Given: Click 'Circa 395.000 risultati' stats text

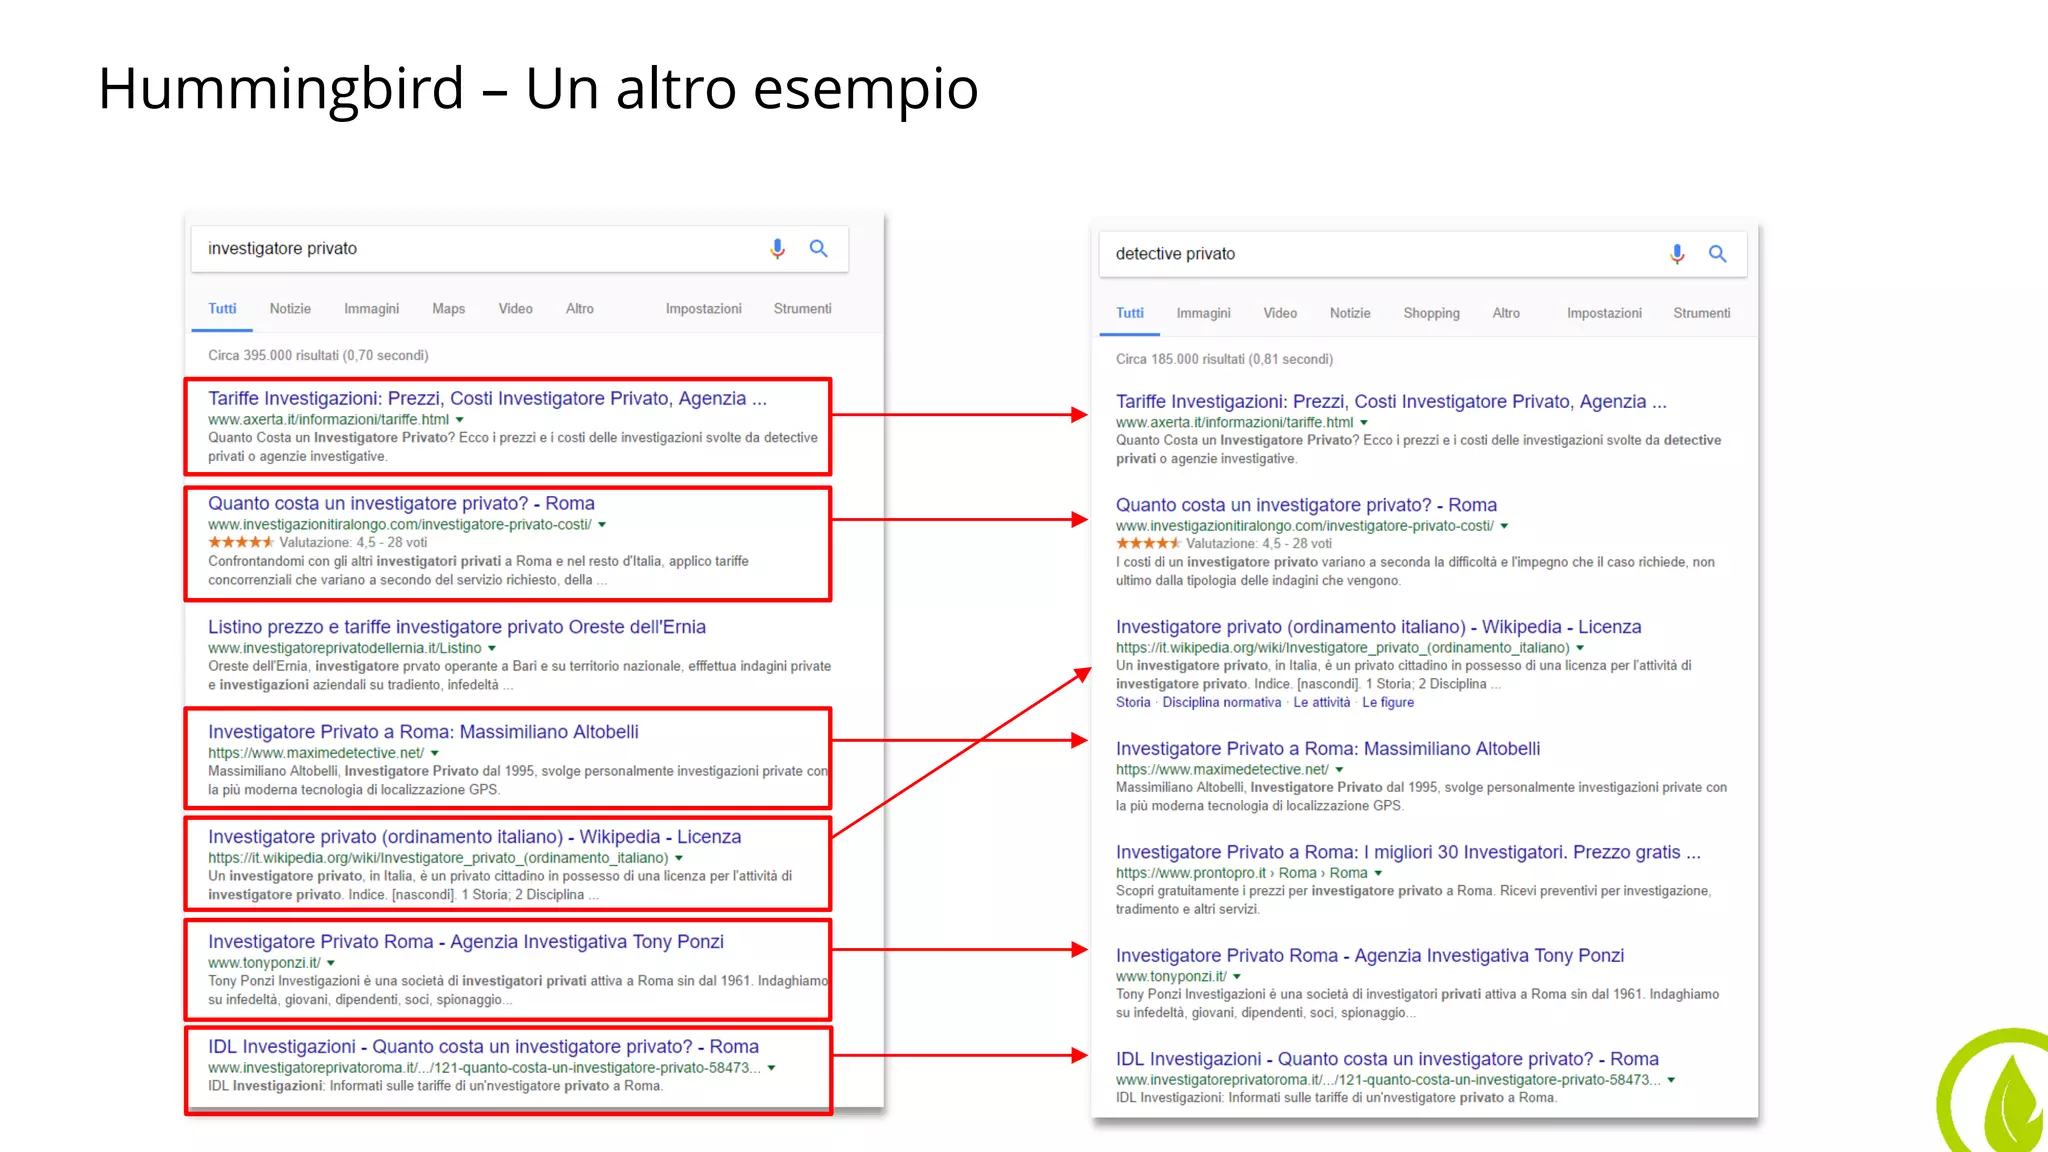Looking at the screenshot, I should click(x=318, y=356).
